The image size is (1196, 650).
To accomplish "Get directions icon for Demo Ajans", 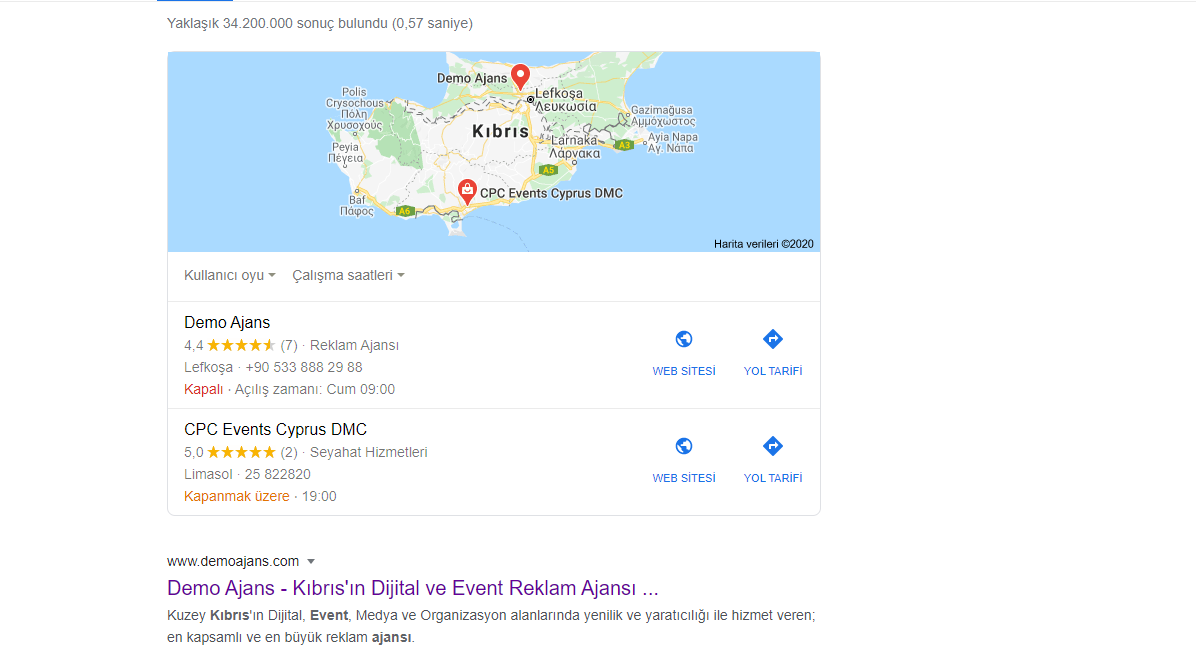I will coord(773,339).
